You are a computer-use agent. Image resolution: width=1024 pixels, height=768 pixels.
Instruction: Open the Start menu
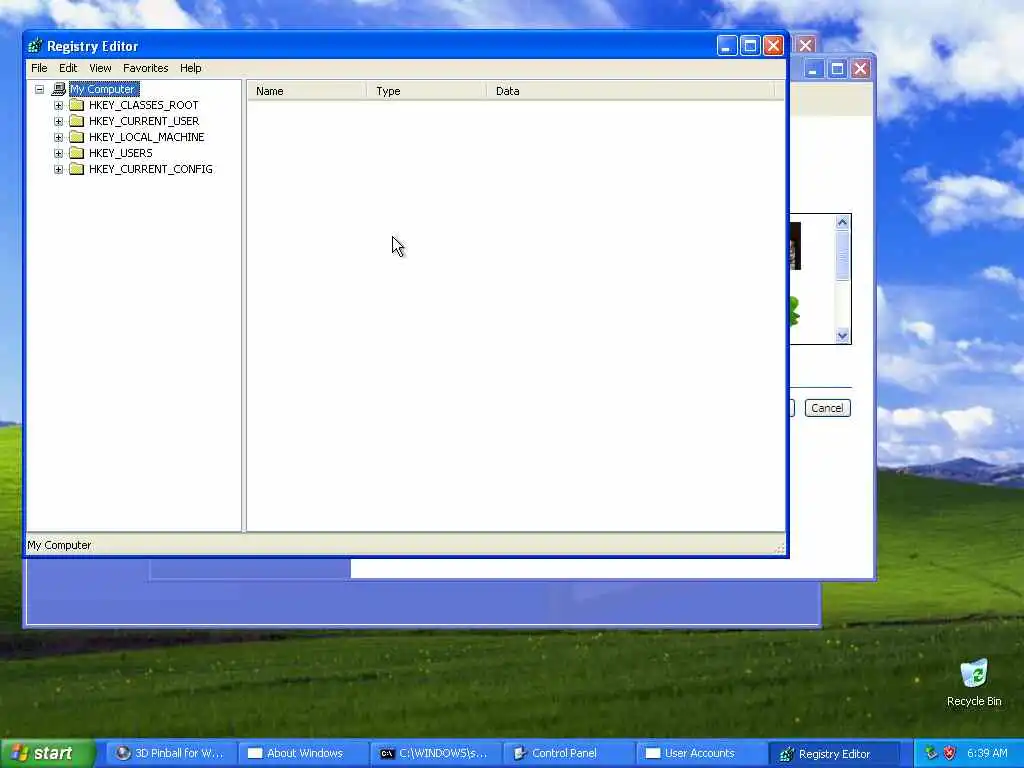coord(47,754)
